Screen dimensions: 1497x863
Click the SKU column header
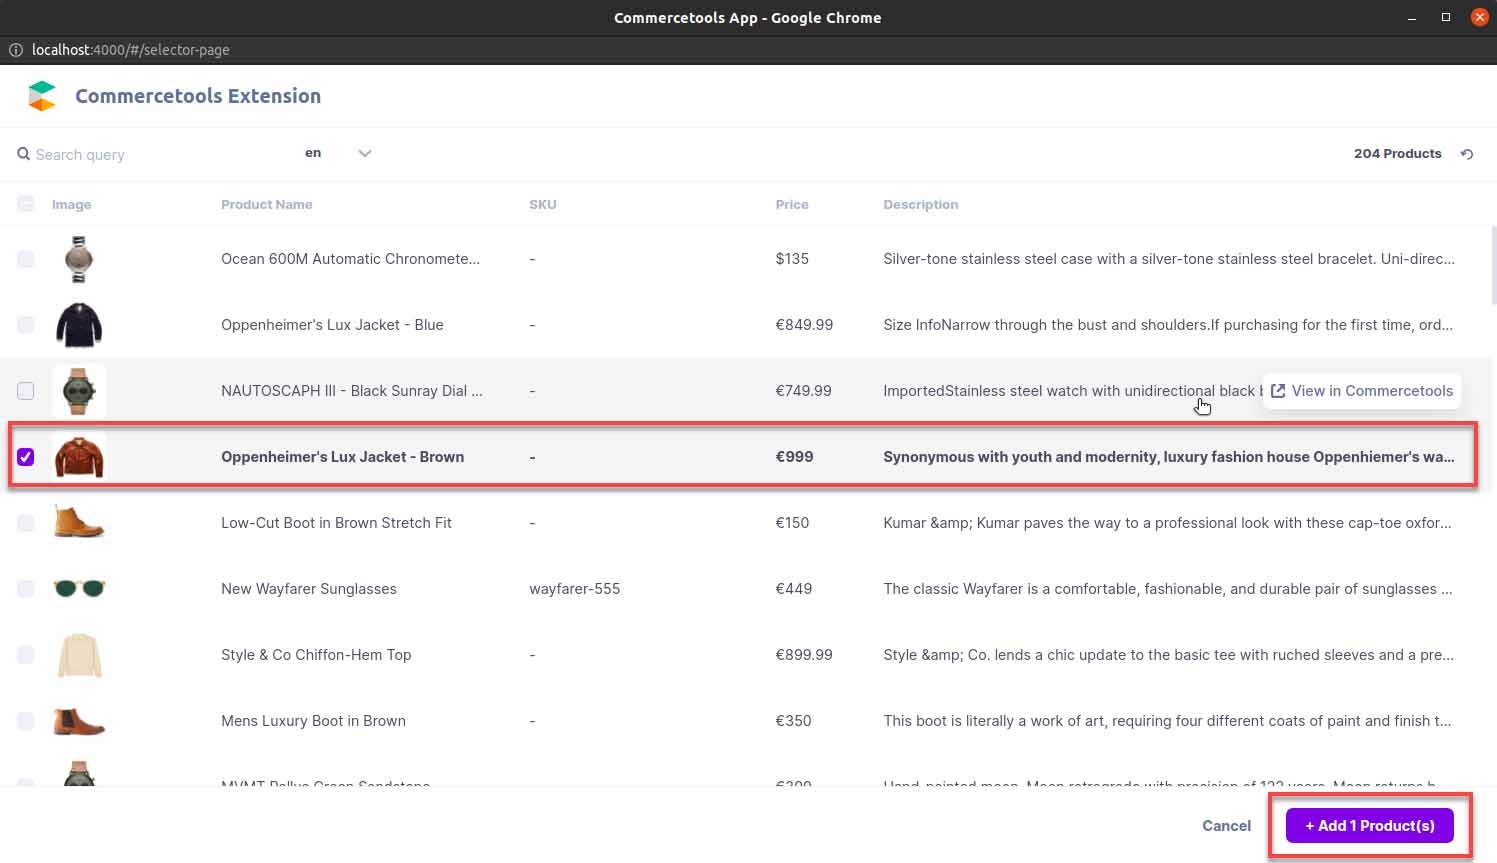(x=543, y=204)
